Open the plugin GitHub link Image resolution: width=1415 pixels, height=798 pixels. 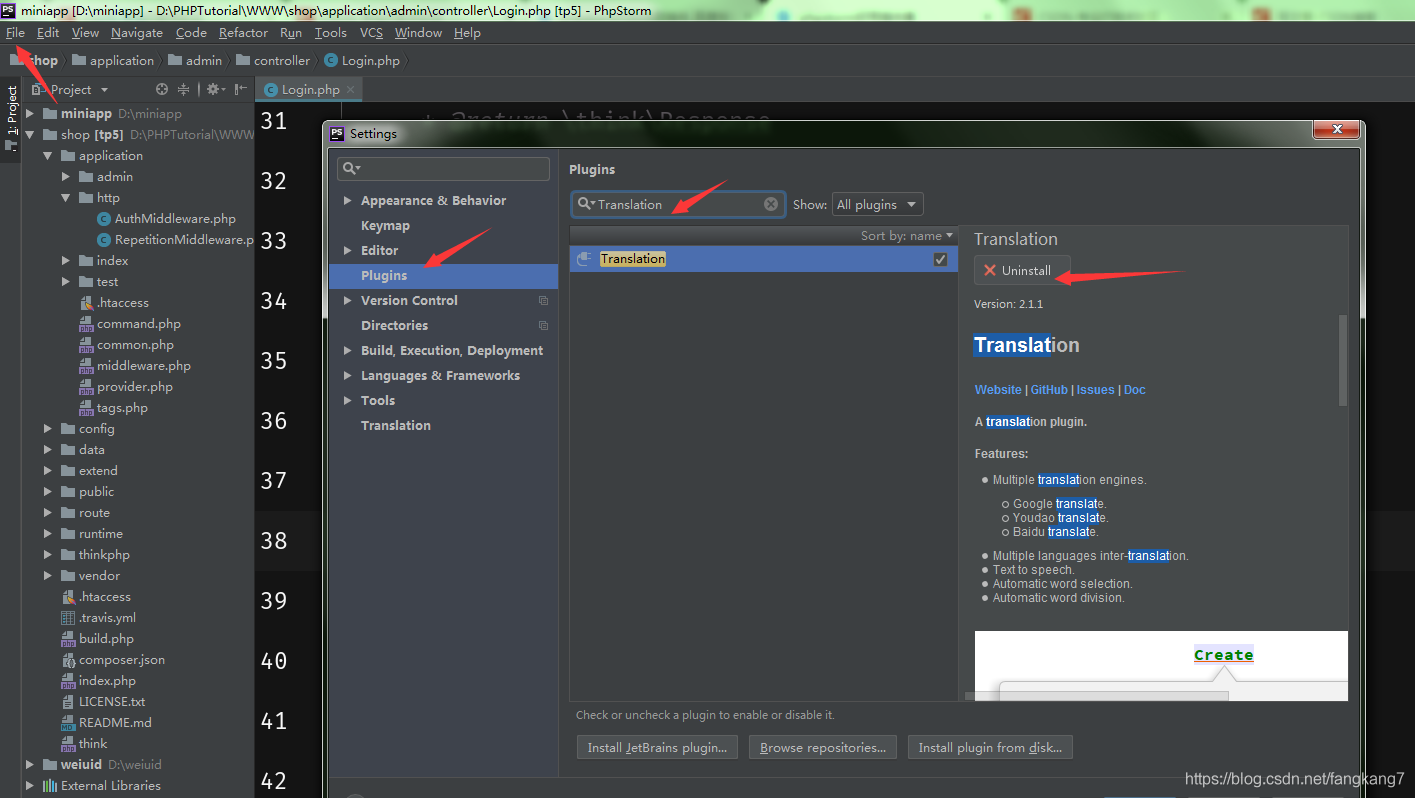(x=1049, y=390)
